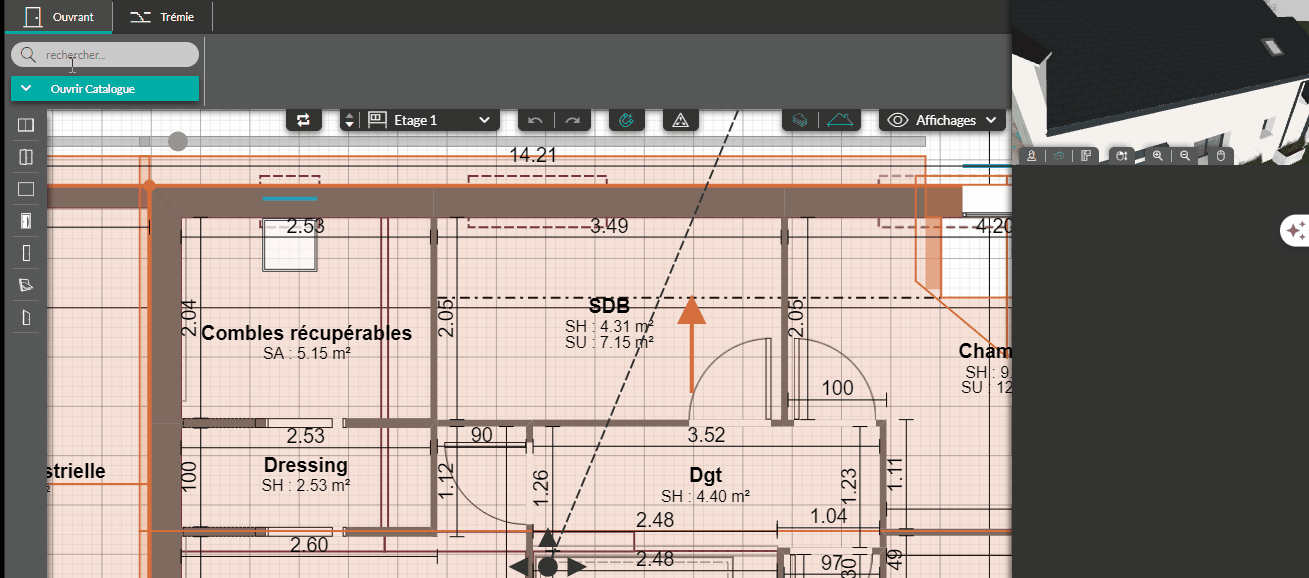Zoom in on the 3D view
1309x578 pixels.
1158,156
